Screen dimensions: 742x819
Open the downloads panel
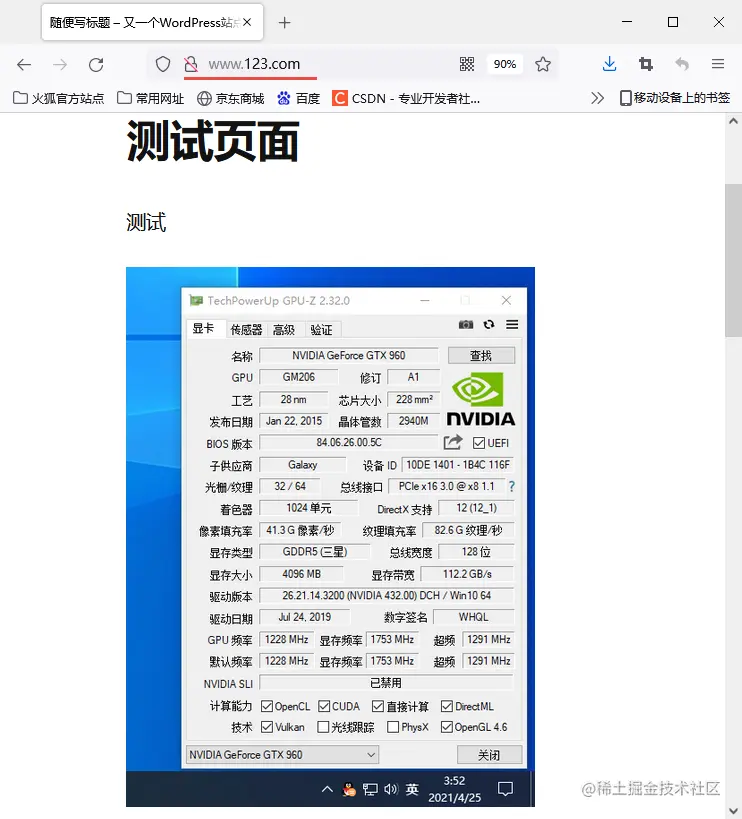coord(609,64)
